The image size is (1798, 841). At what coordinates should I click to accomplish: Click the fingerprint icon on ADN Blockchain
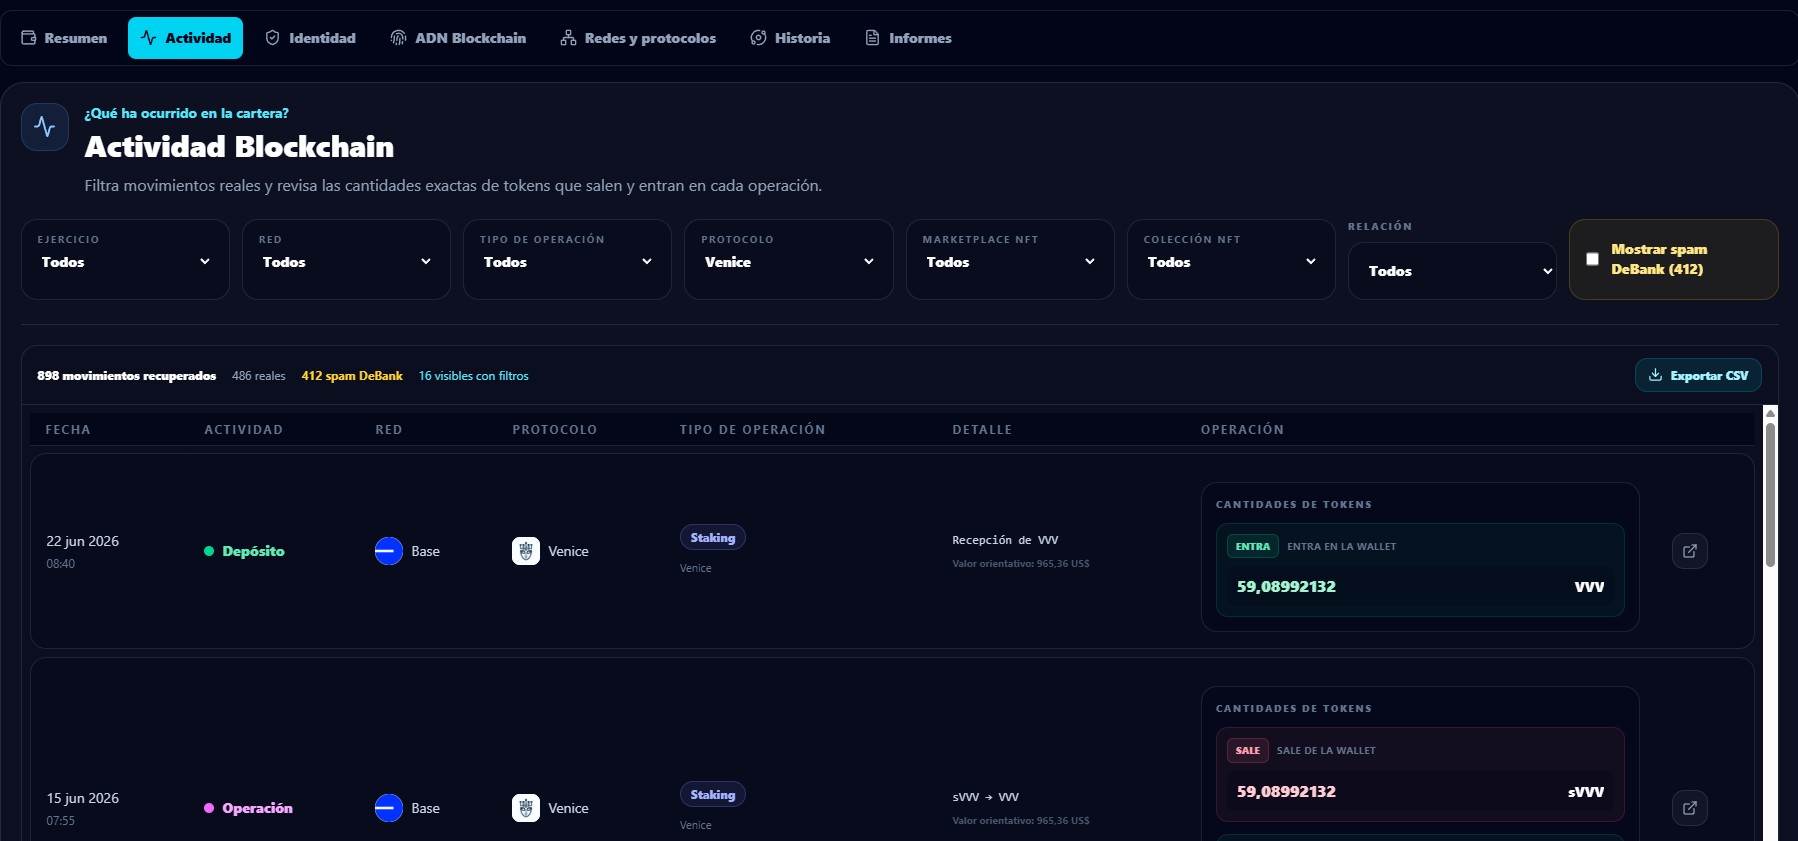[x=398, y=38]
